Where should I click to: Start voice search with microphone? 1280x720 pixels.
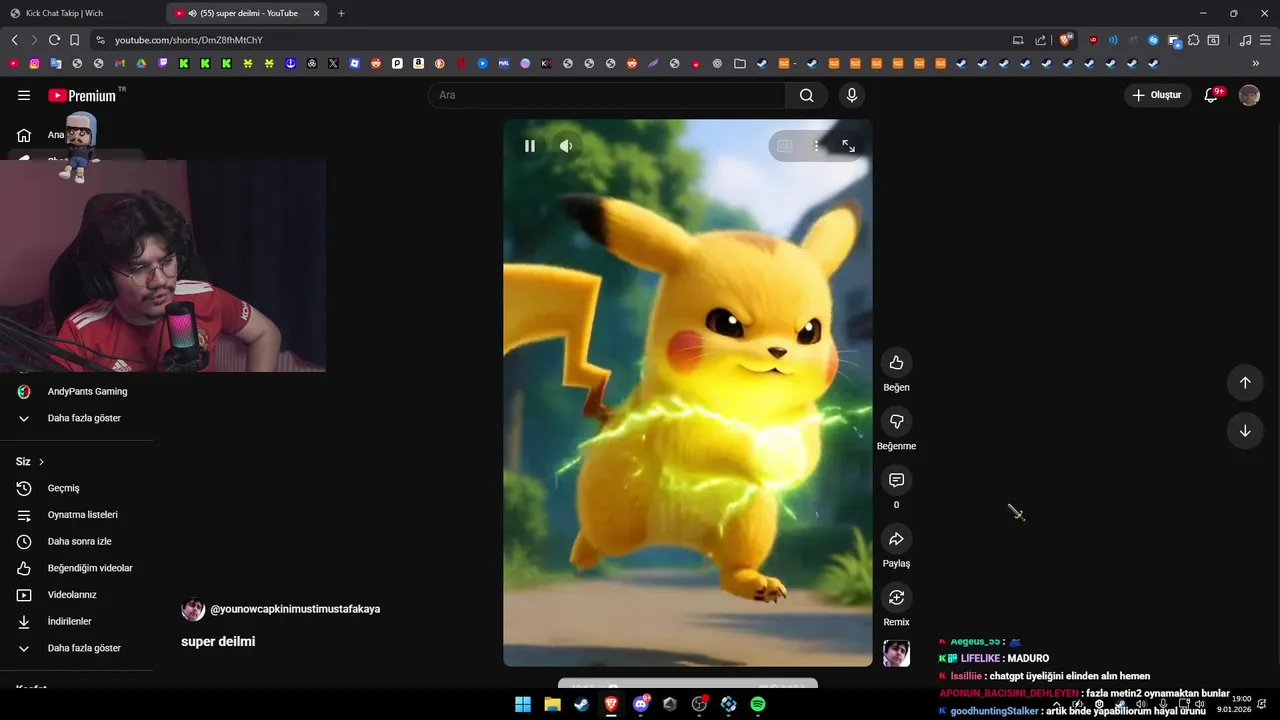(x=852, y=95)
